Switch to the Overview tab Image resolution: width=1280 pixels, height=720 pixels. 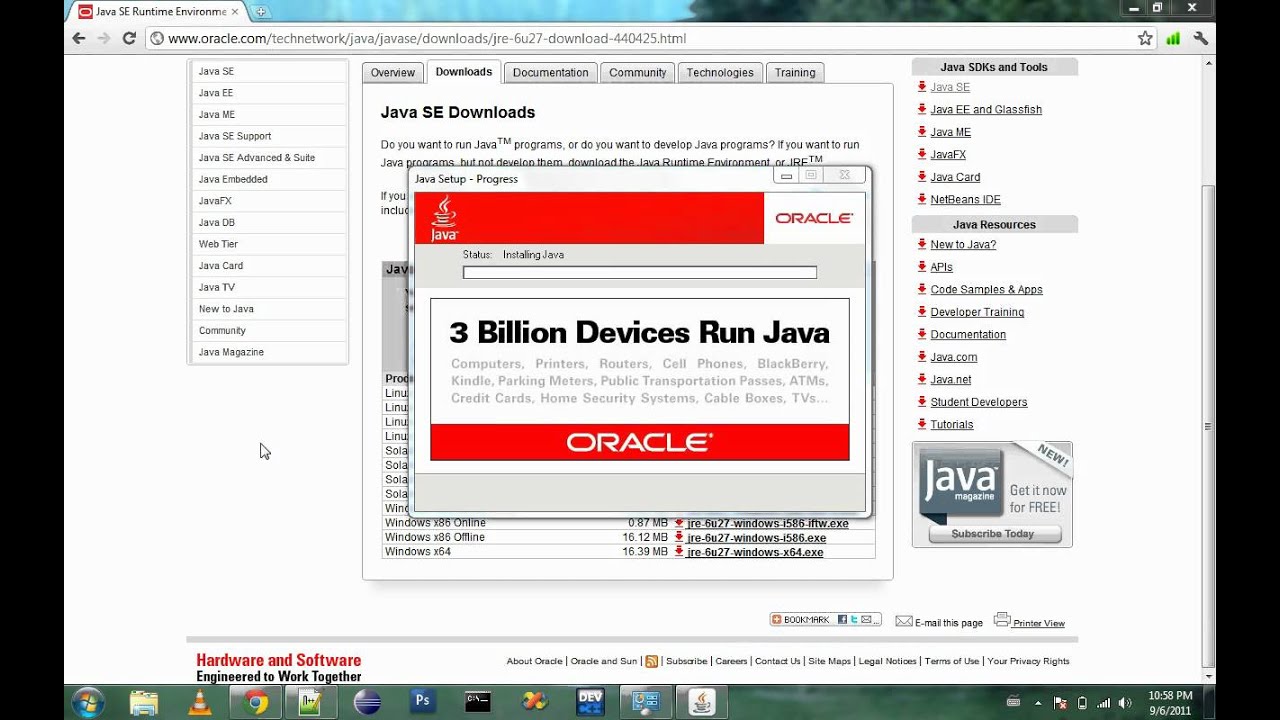tap(393, 72)
